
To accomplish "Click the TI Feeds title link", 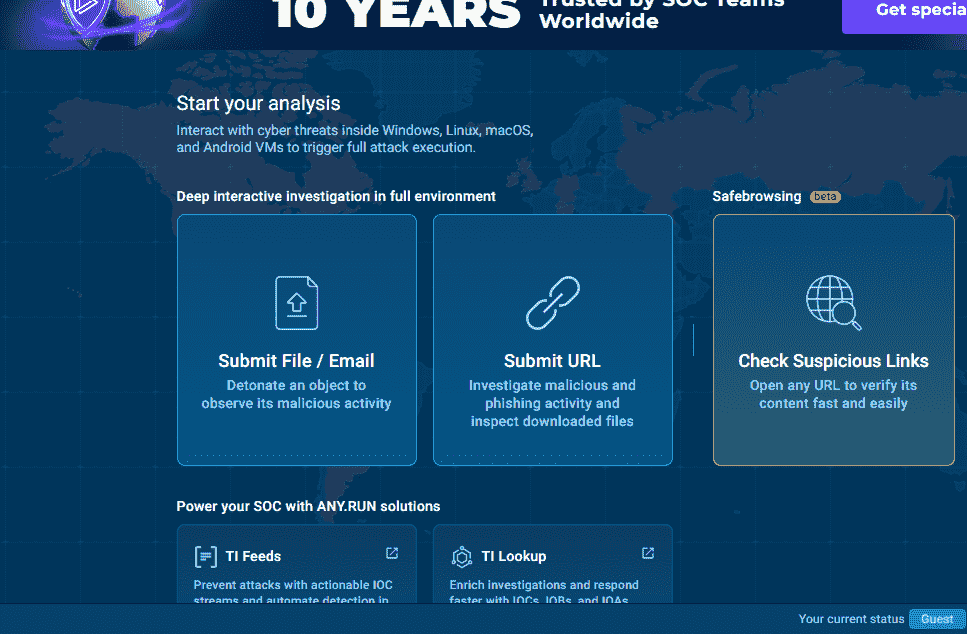I will (x=253, y=556).
